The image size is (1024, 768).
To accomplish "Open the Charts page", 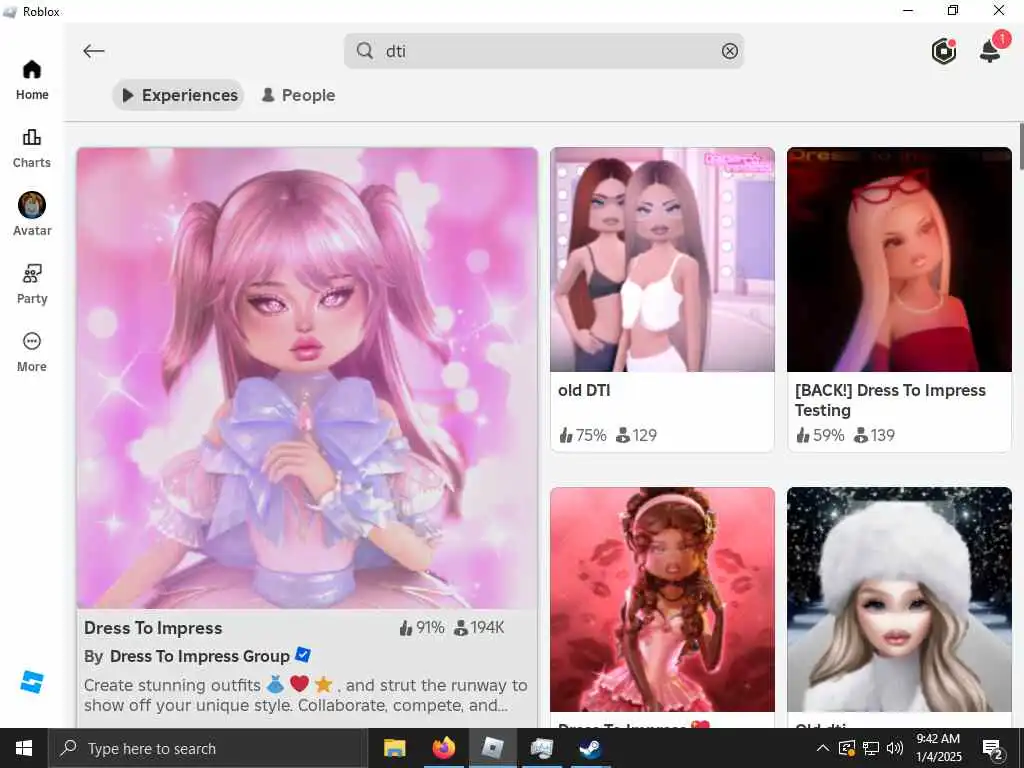I will coord(32,149).
